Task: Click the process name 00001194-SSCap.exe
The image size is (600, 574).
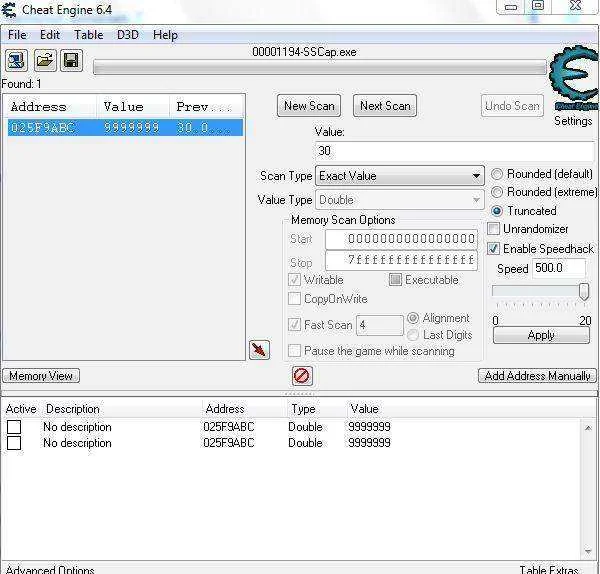Action: tap(305, 52)
